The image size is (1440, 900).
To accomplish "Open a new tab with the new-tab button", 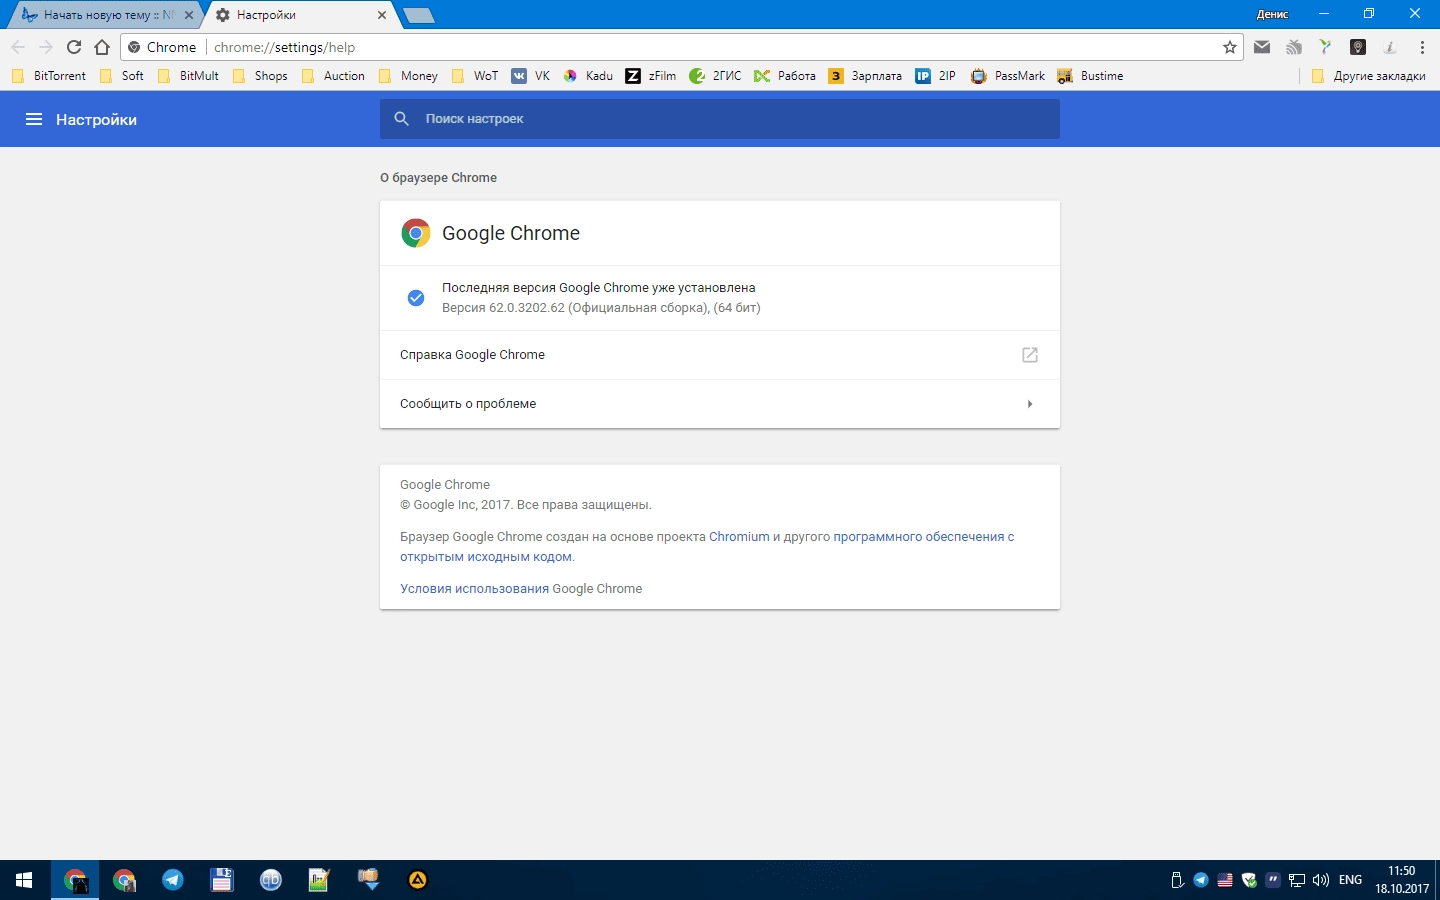I will click(x=418, y=15).
